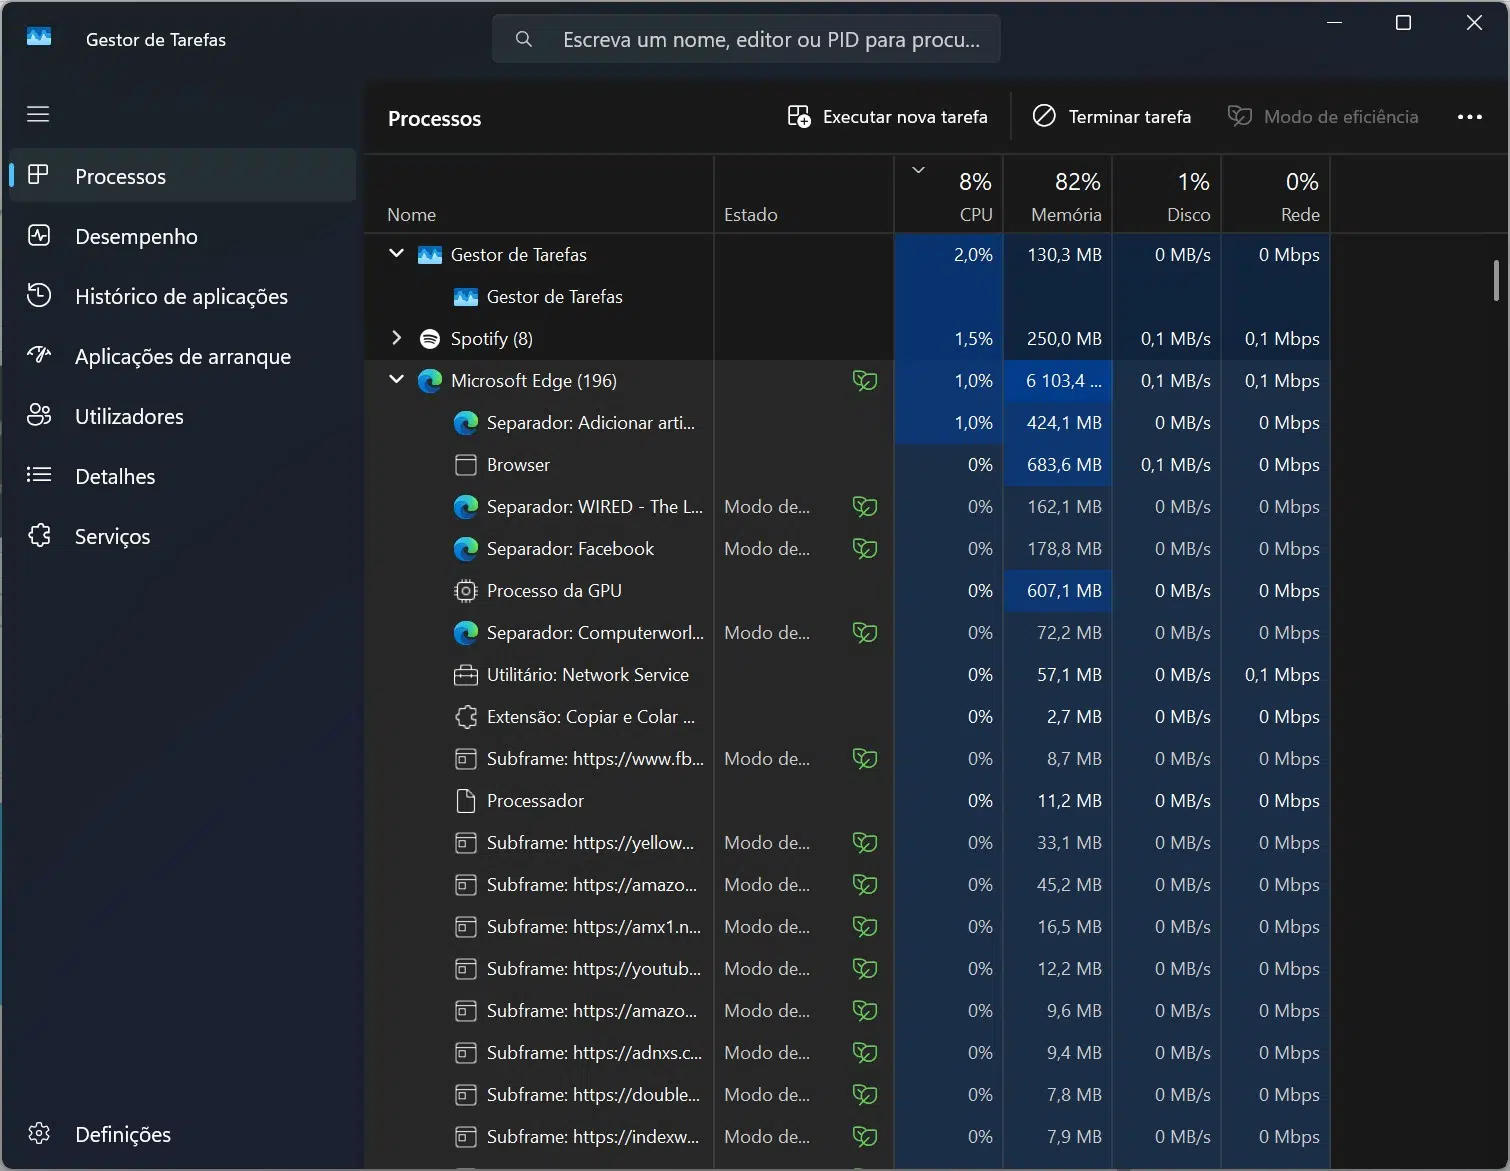Viewport: 1510px width, 1171px height.
Task: Select the Processos navigation tab
Action: (120, 176)
